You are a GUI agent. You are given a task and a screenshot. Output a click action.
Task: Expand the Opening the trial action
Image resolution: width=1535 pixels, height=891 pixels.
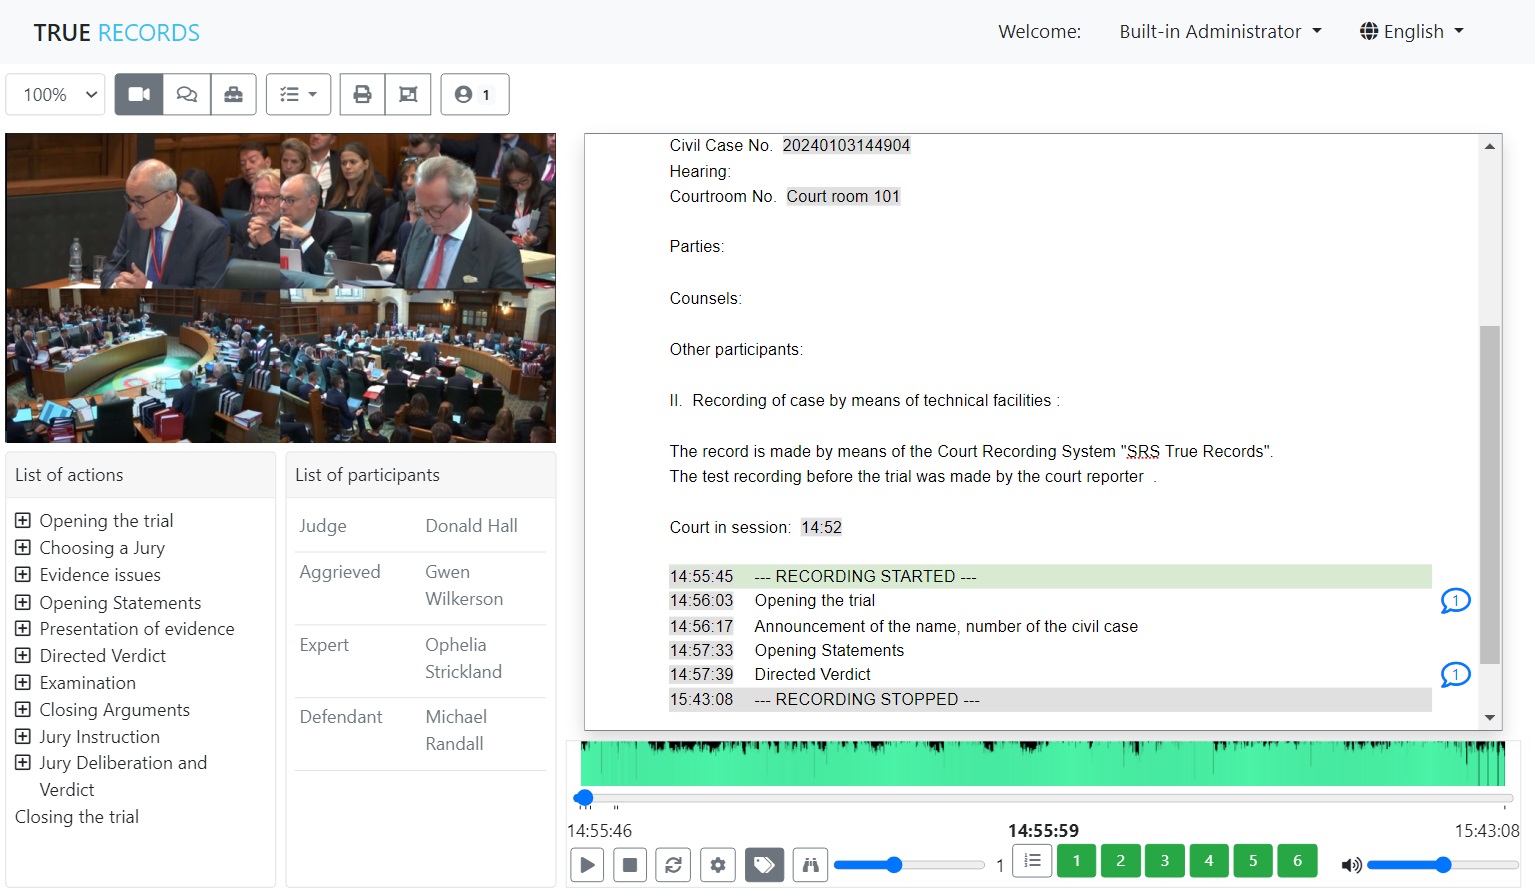(22, 520)
